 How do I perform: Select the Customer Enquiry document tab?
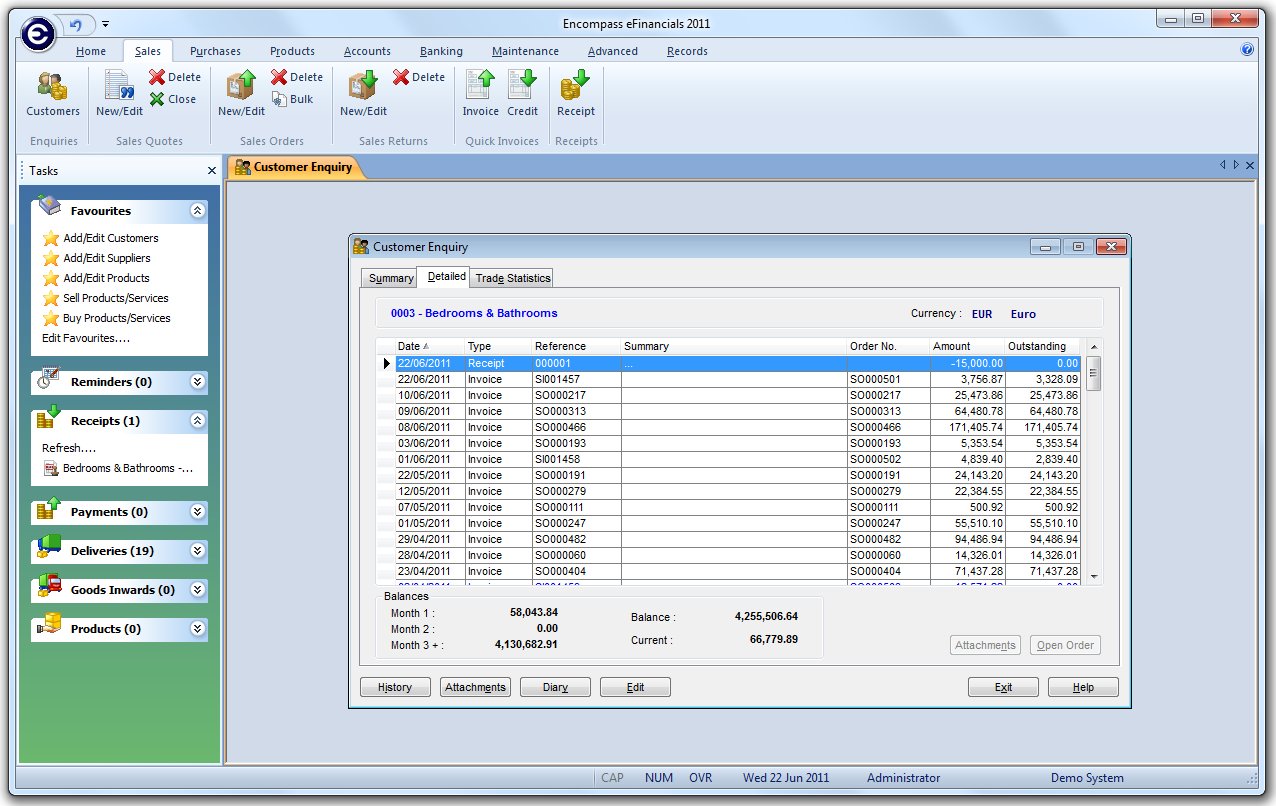pos(295,167)
